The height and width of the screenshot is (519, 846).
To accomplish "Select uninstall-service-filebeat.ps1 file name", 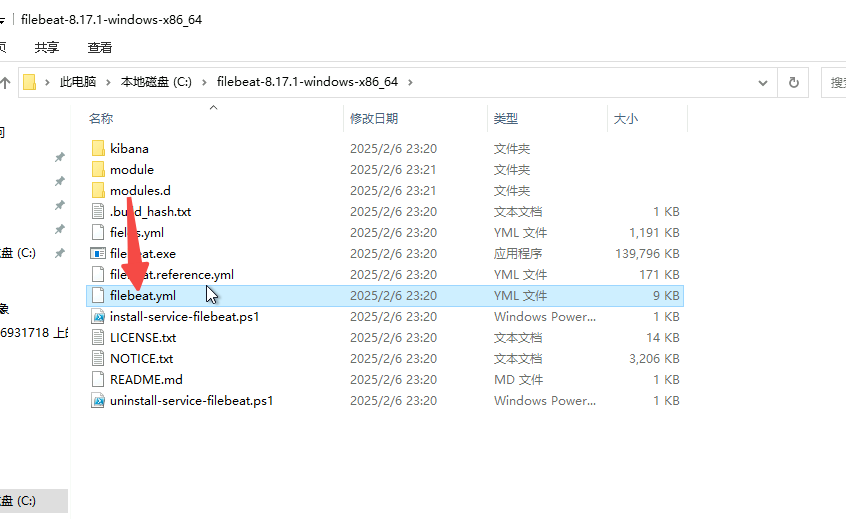I will click(192, 401).
